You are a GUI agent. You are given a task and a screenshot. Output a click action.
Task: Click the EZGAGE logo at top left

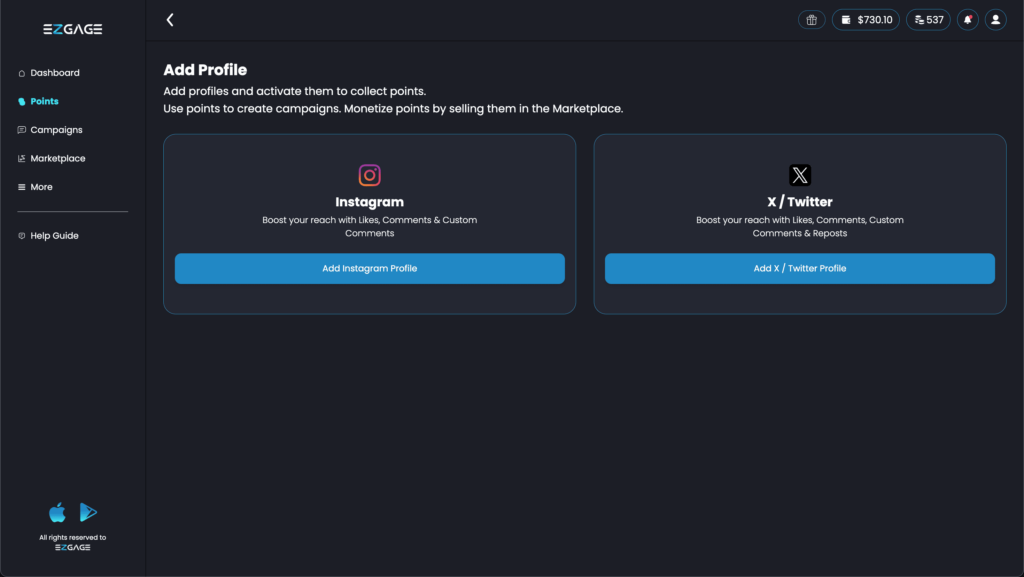point(73,30)
